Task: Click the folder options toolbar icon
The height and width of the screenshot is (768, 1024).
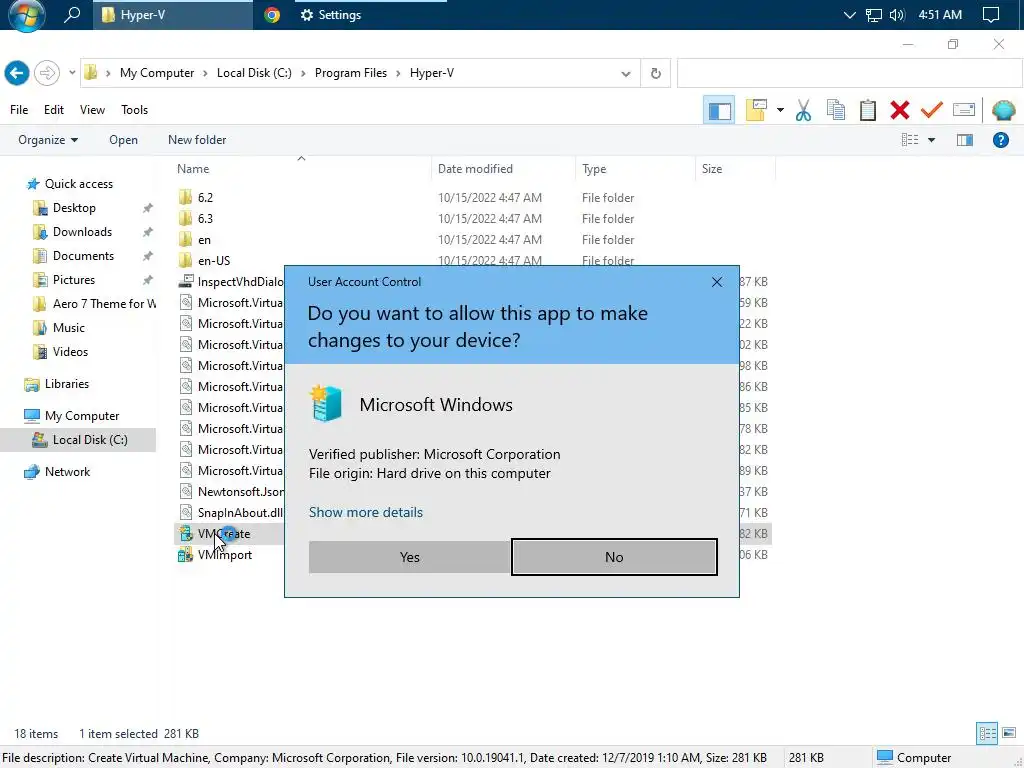Action: pyautogui.click(x=756, y=110)
